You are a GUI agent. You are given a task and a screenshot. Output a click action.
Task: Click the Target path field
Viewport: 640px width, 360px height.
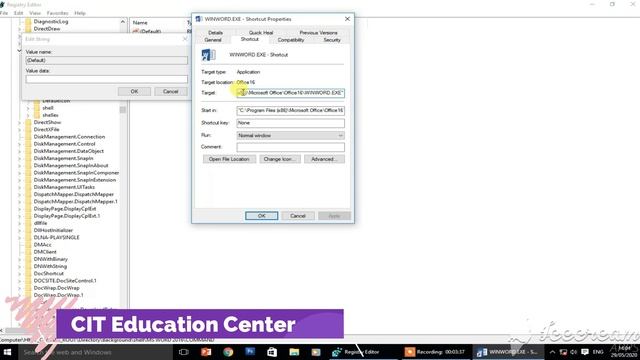(290, 93)
